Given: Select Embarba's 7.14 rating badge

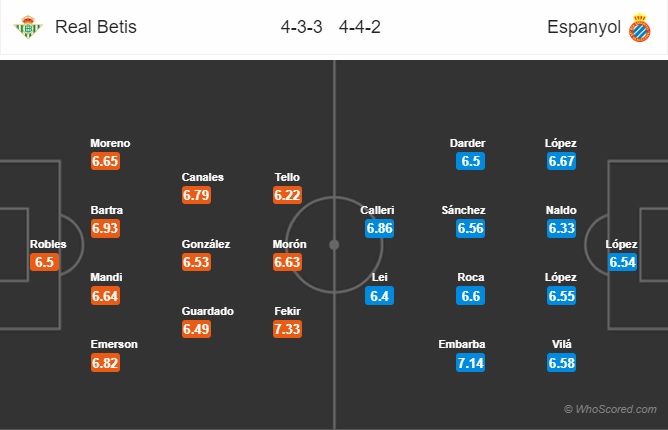Looking at the screenshot, I should click(470, 363).
